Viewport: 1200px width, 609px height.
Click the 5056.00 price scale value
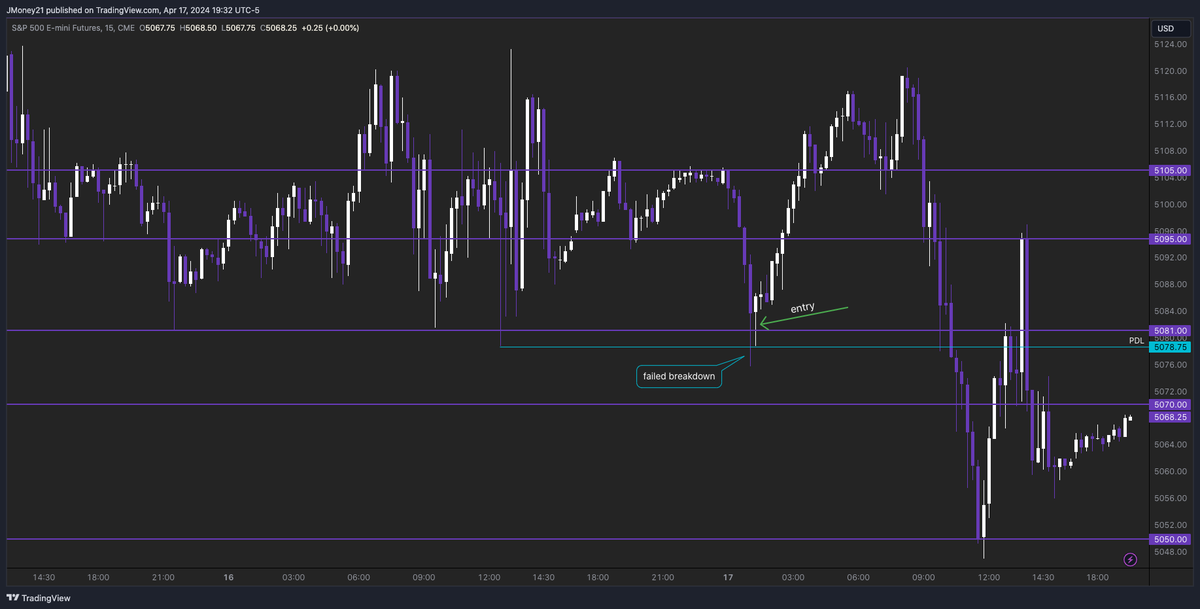(1169, 498)
